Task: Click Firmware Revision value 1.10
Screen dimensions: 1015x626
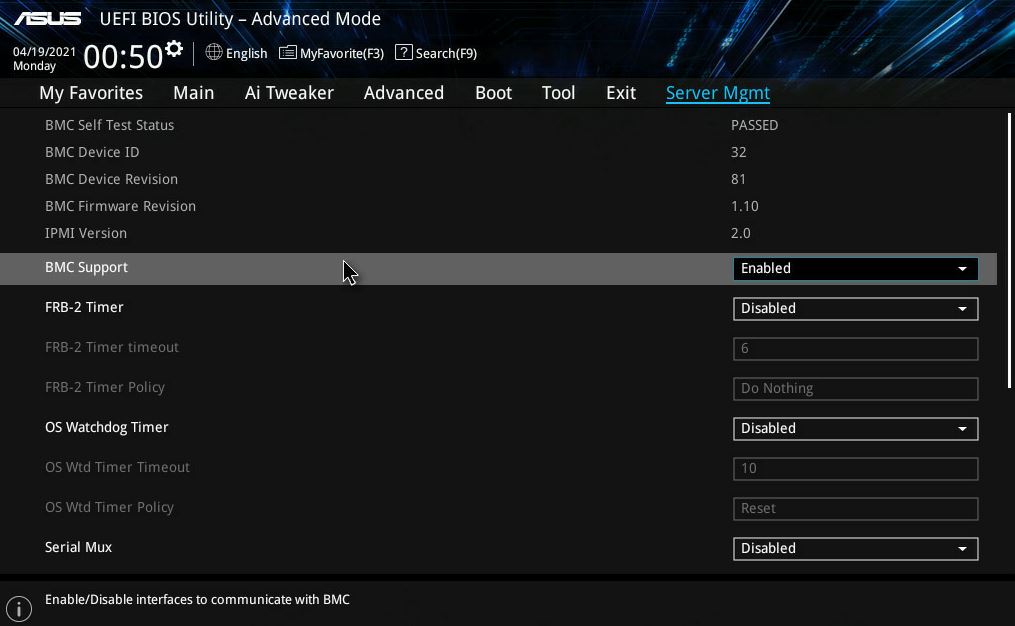Action: pyautogui.click(x=744, y=207)
